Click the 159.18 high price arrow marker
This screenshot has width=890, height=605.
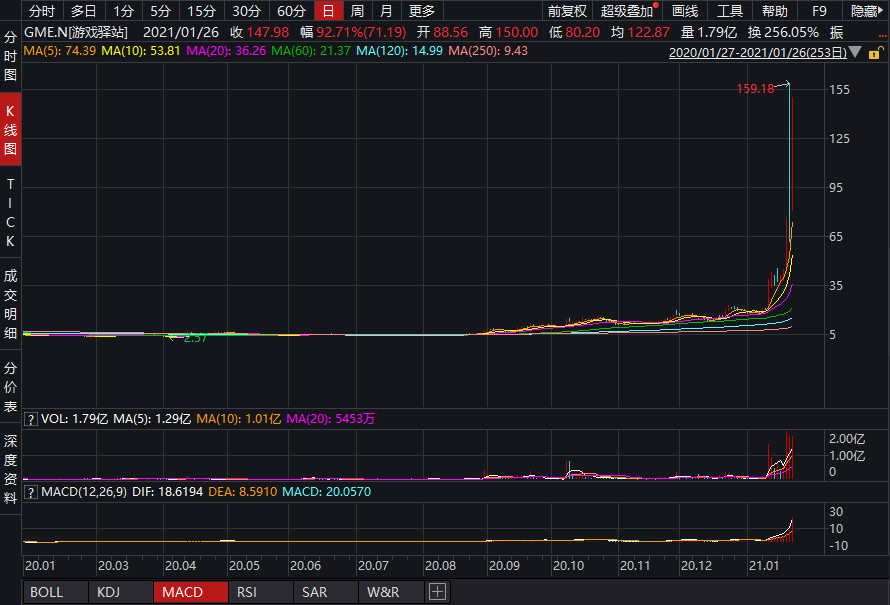click(x=784, y=85)
